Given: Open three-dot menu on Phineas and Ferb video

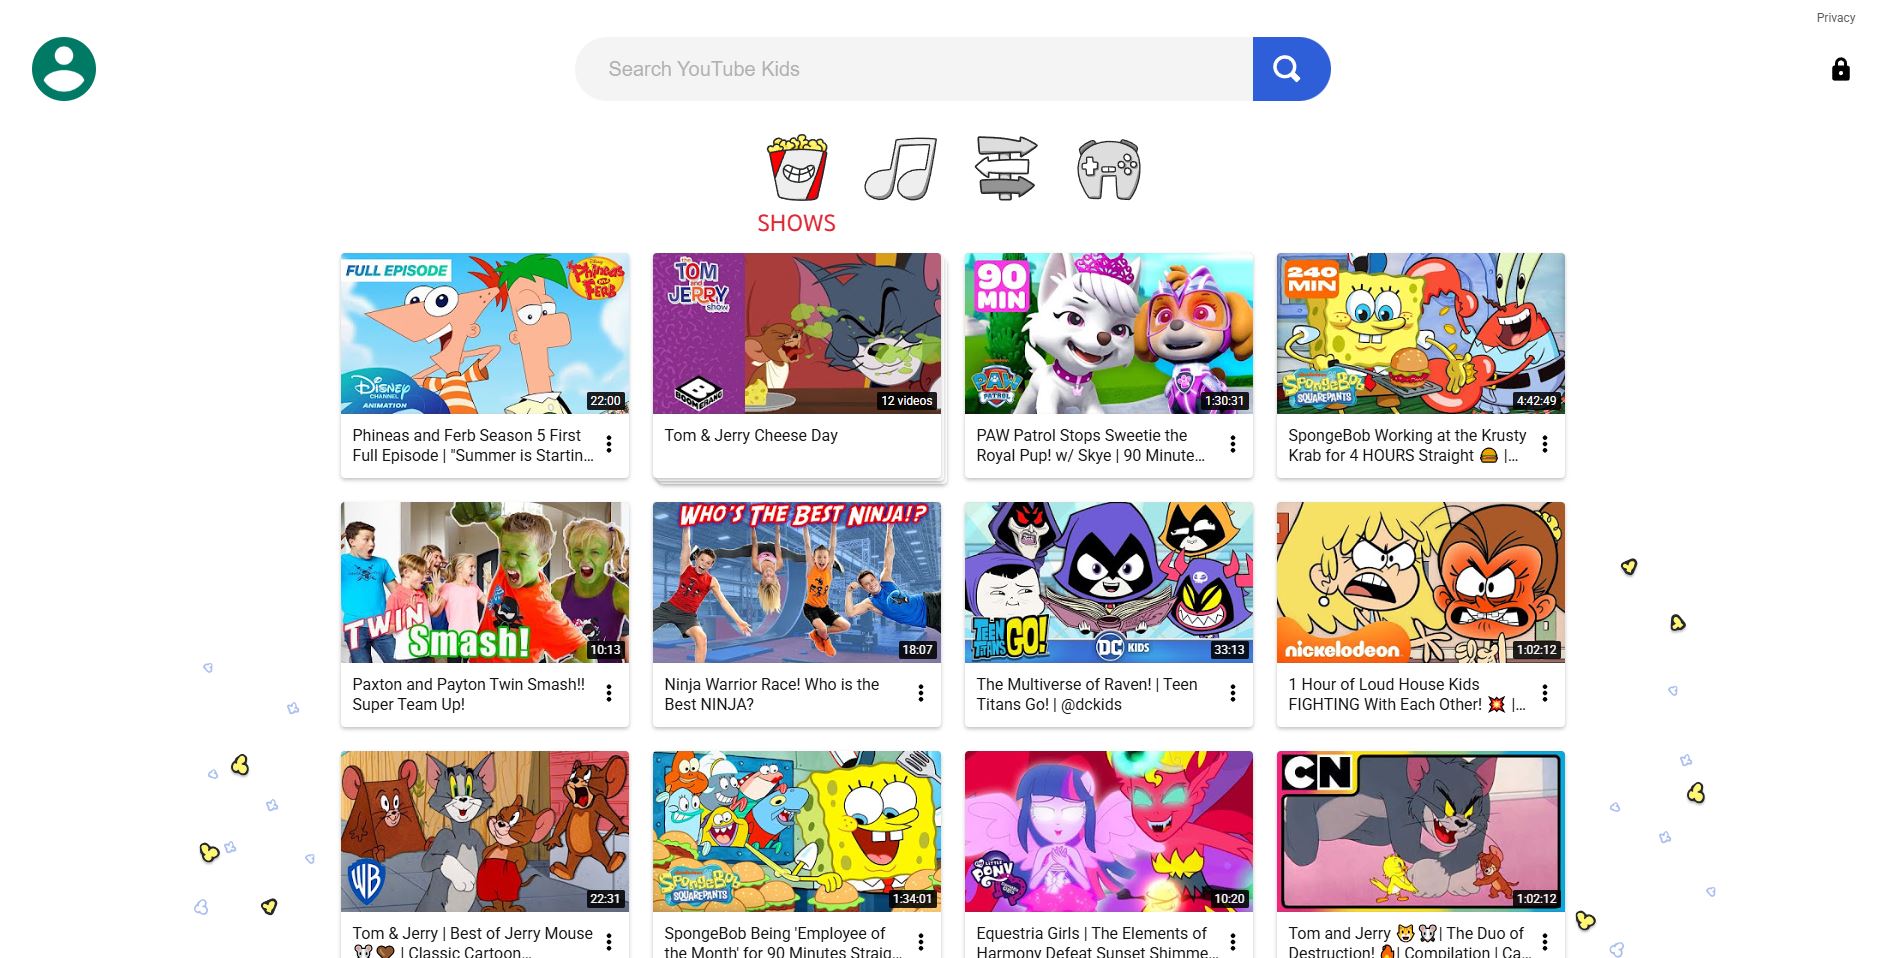Looking at the screenshot, I should pos(609,443).
